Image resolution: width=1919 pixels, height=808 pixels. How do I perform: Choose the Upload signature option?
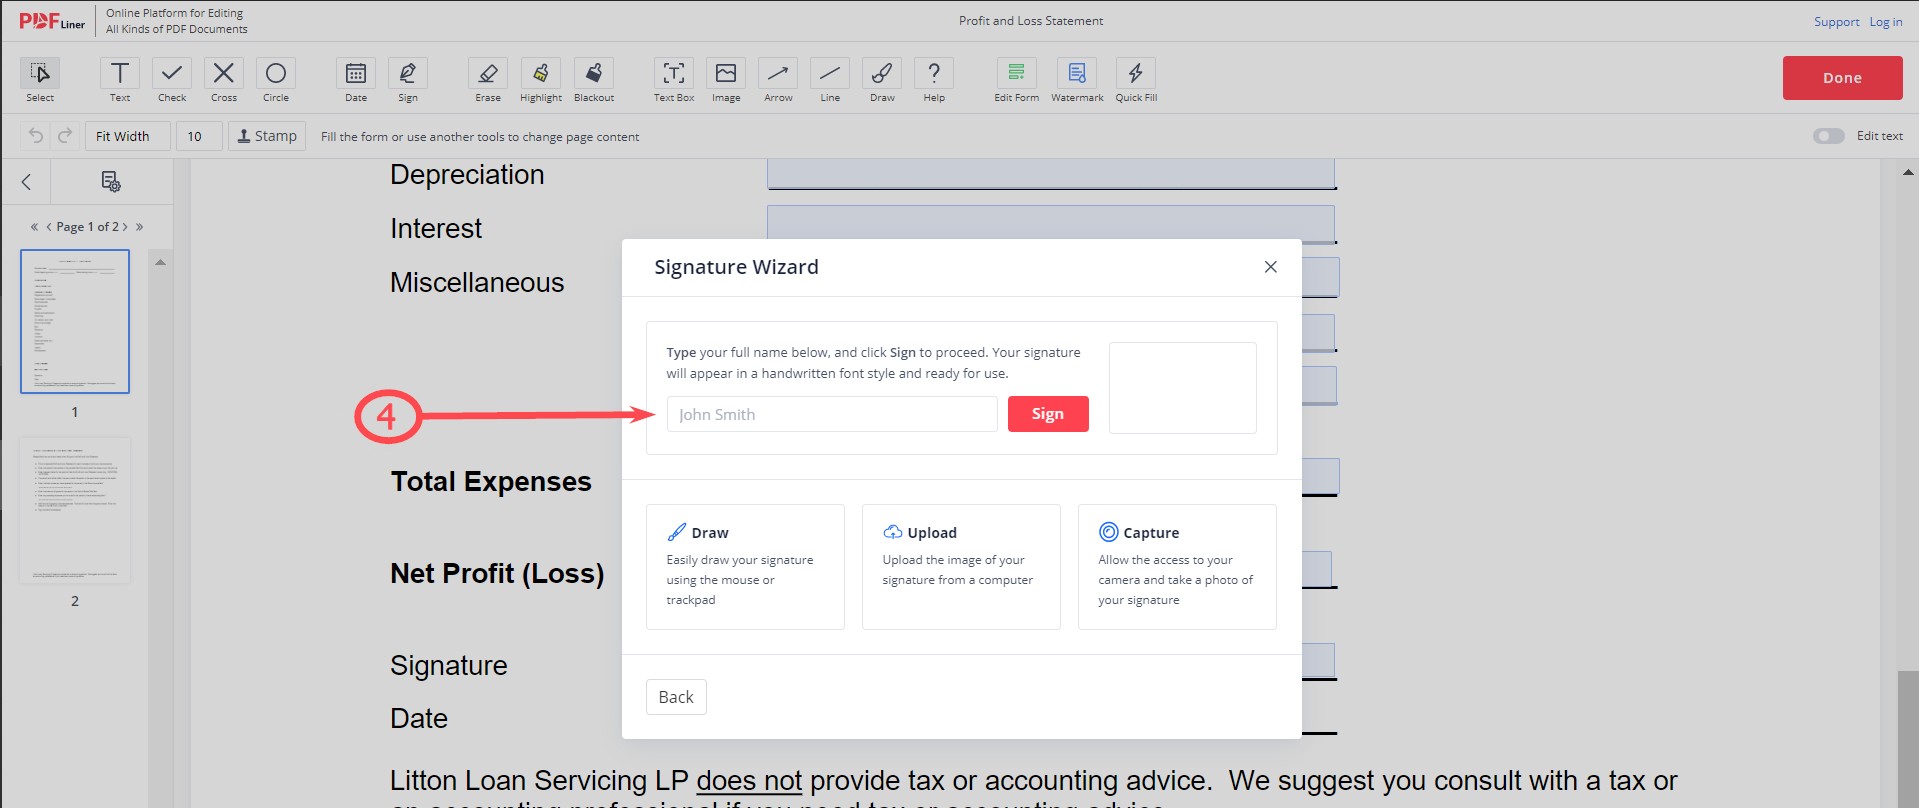click(x=961, y=567)
